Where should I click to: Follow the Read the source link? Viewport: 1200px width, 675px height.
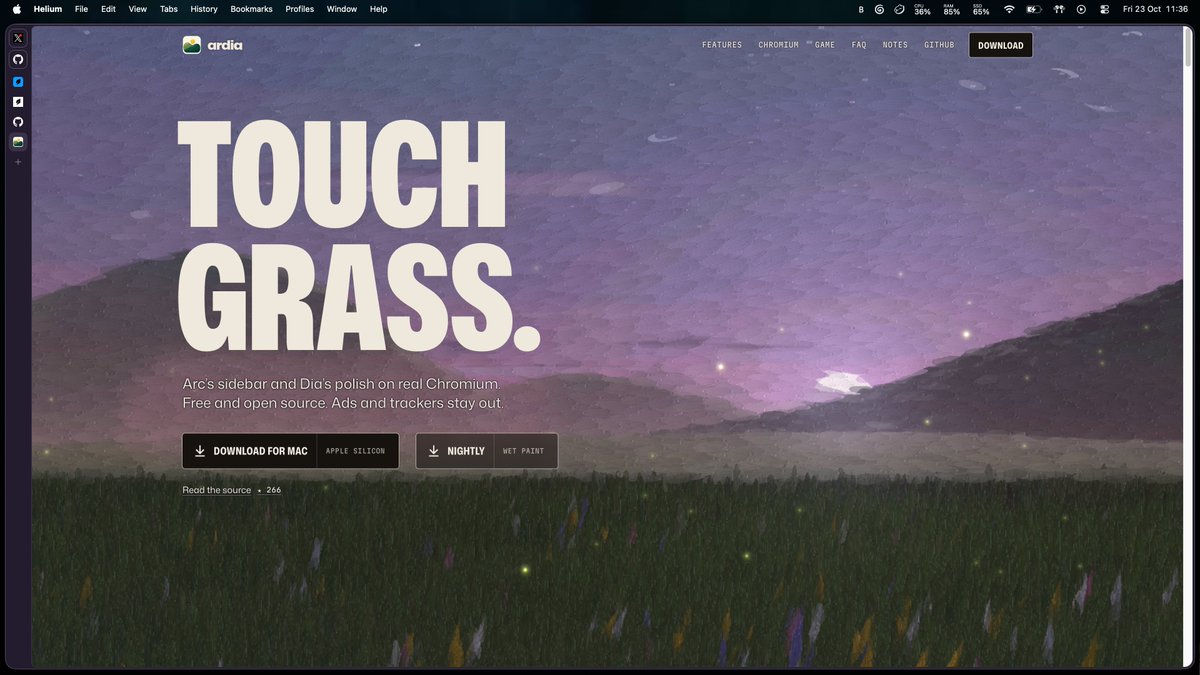[217, 490]
